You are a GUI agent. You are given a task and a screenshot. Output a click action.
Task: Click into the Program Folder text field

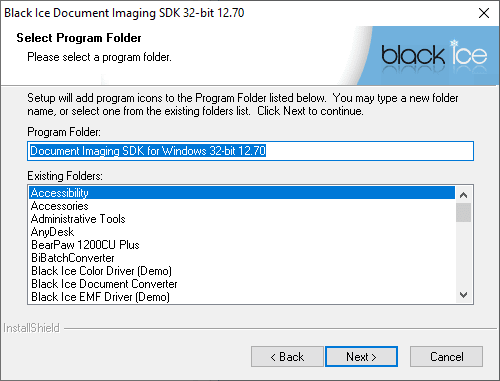click(250, 151)
